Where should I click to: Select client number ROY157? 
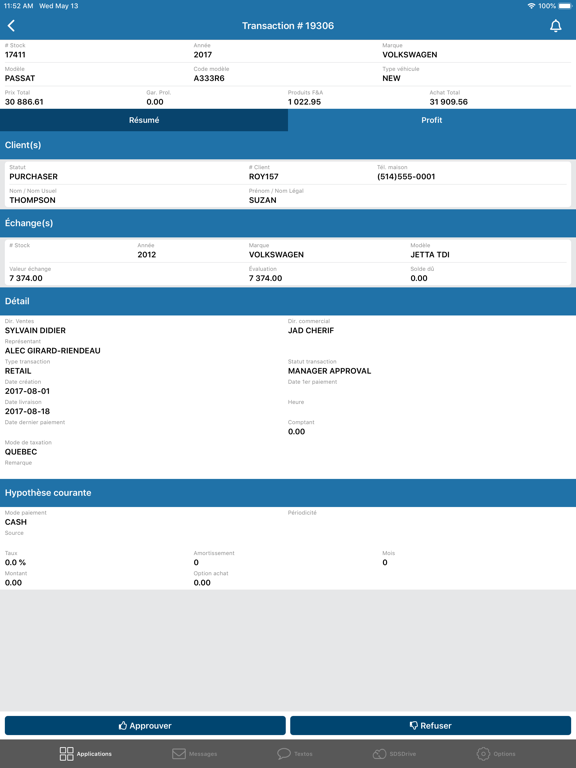coord(264,176)
